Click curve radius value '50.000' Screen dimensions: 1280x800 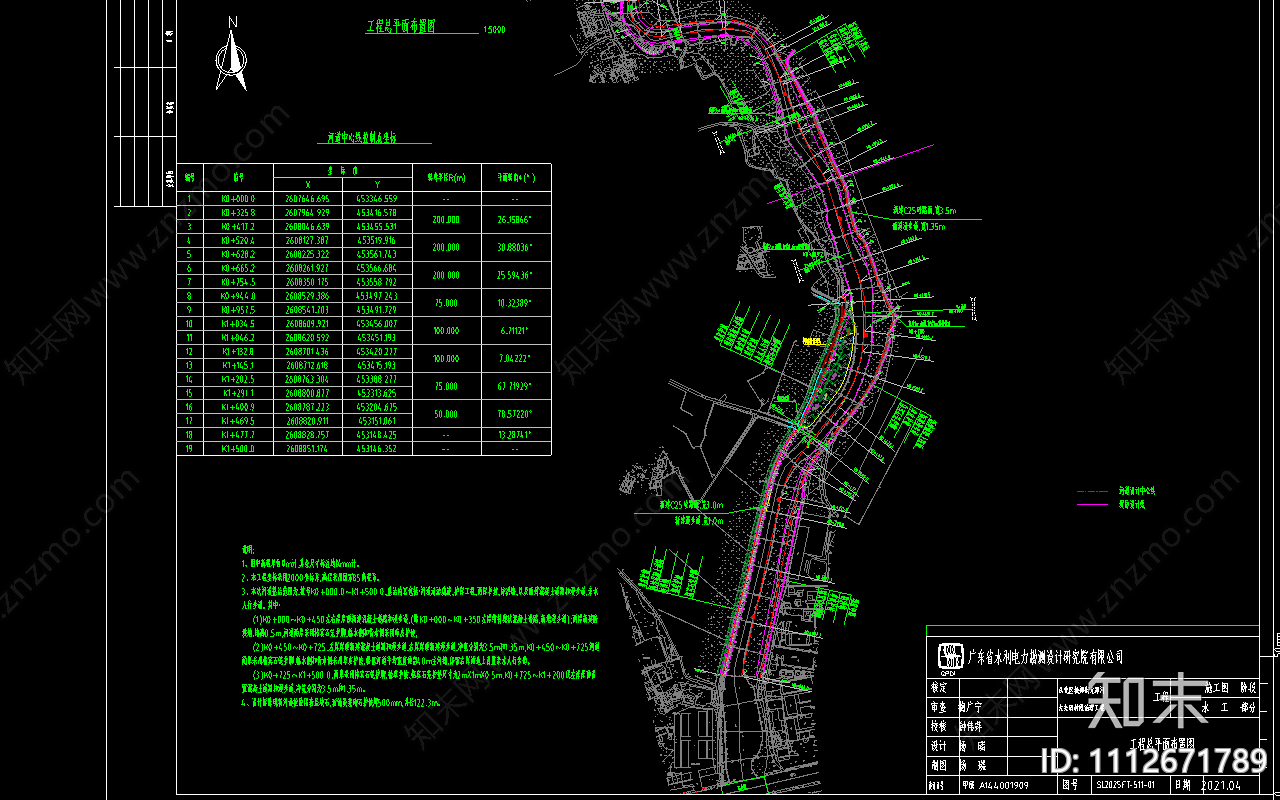point(445,414)
